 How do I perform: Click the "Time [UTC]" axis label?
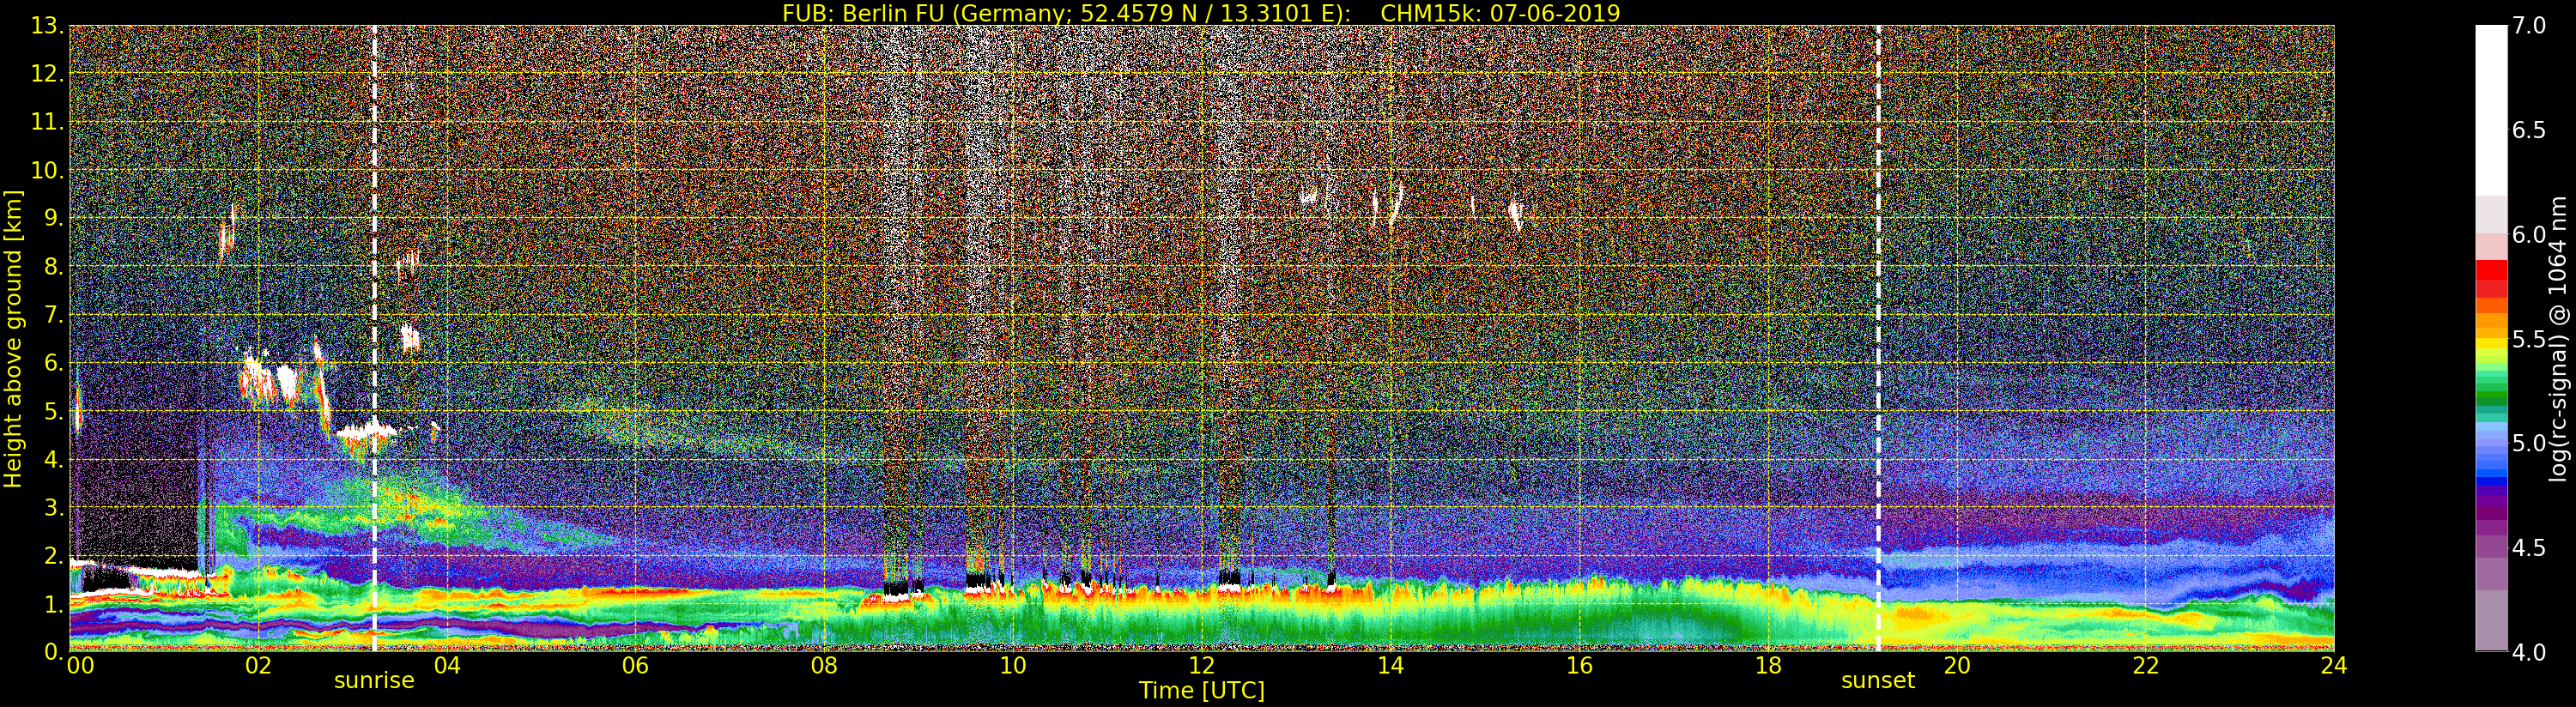1202,690
